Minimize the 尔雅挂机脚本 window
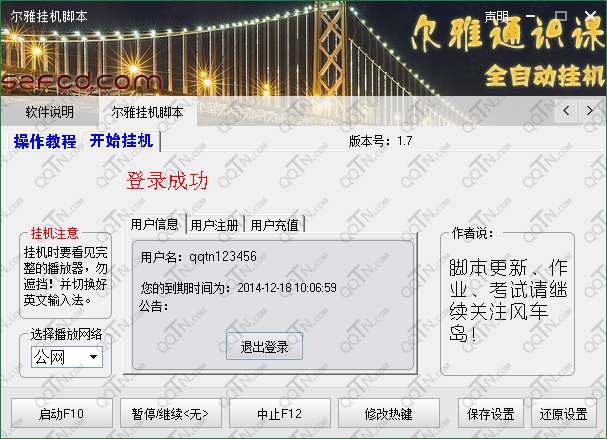Screen dimensions: 607x439 click(536, 16)
